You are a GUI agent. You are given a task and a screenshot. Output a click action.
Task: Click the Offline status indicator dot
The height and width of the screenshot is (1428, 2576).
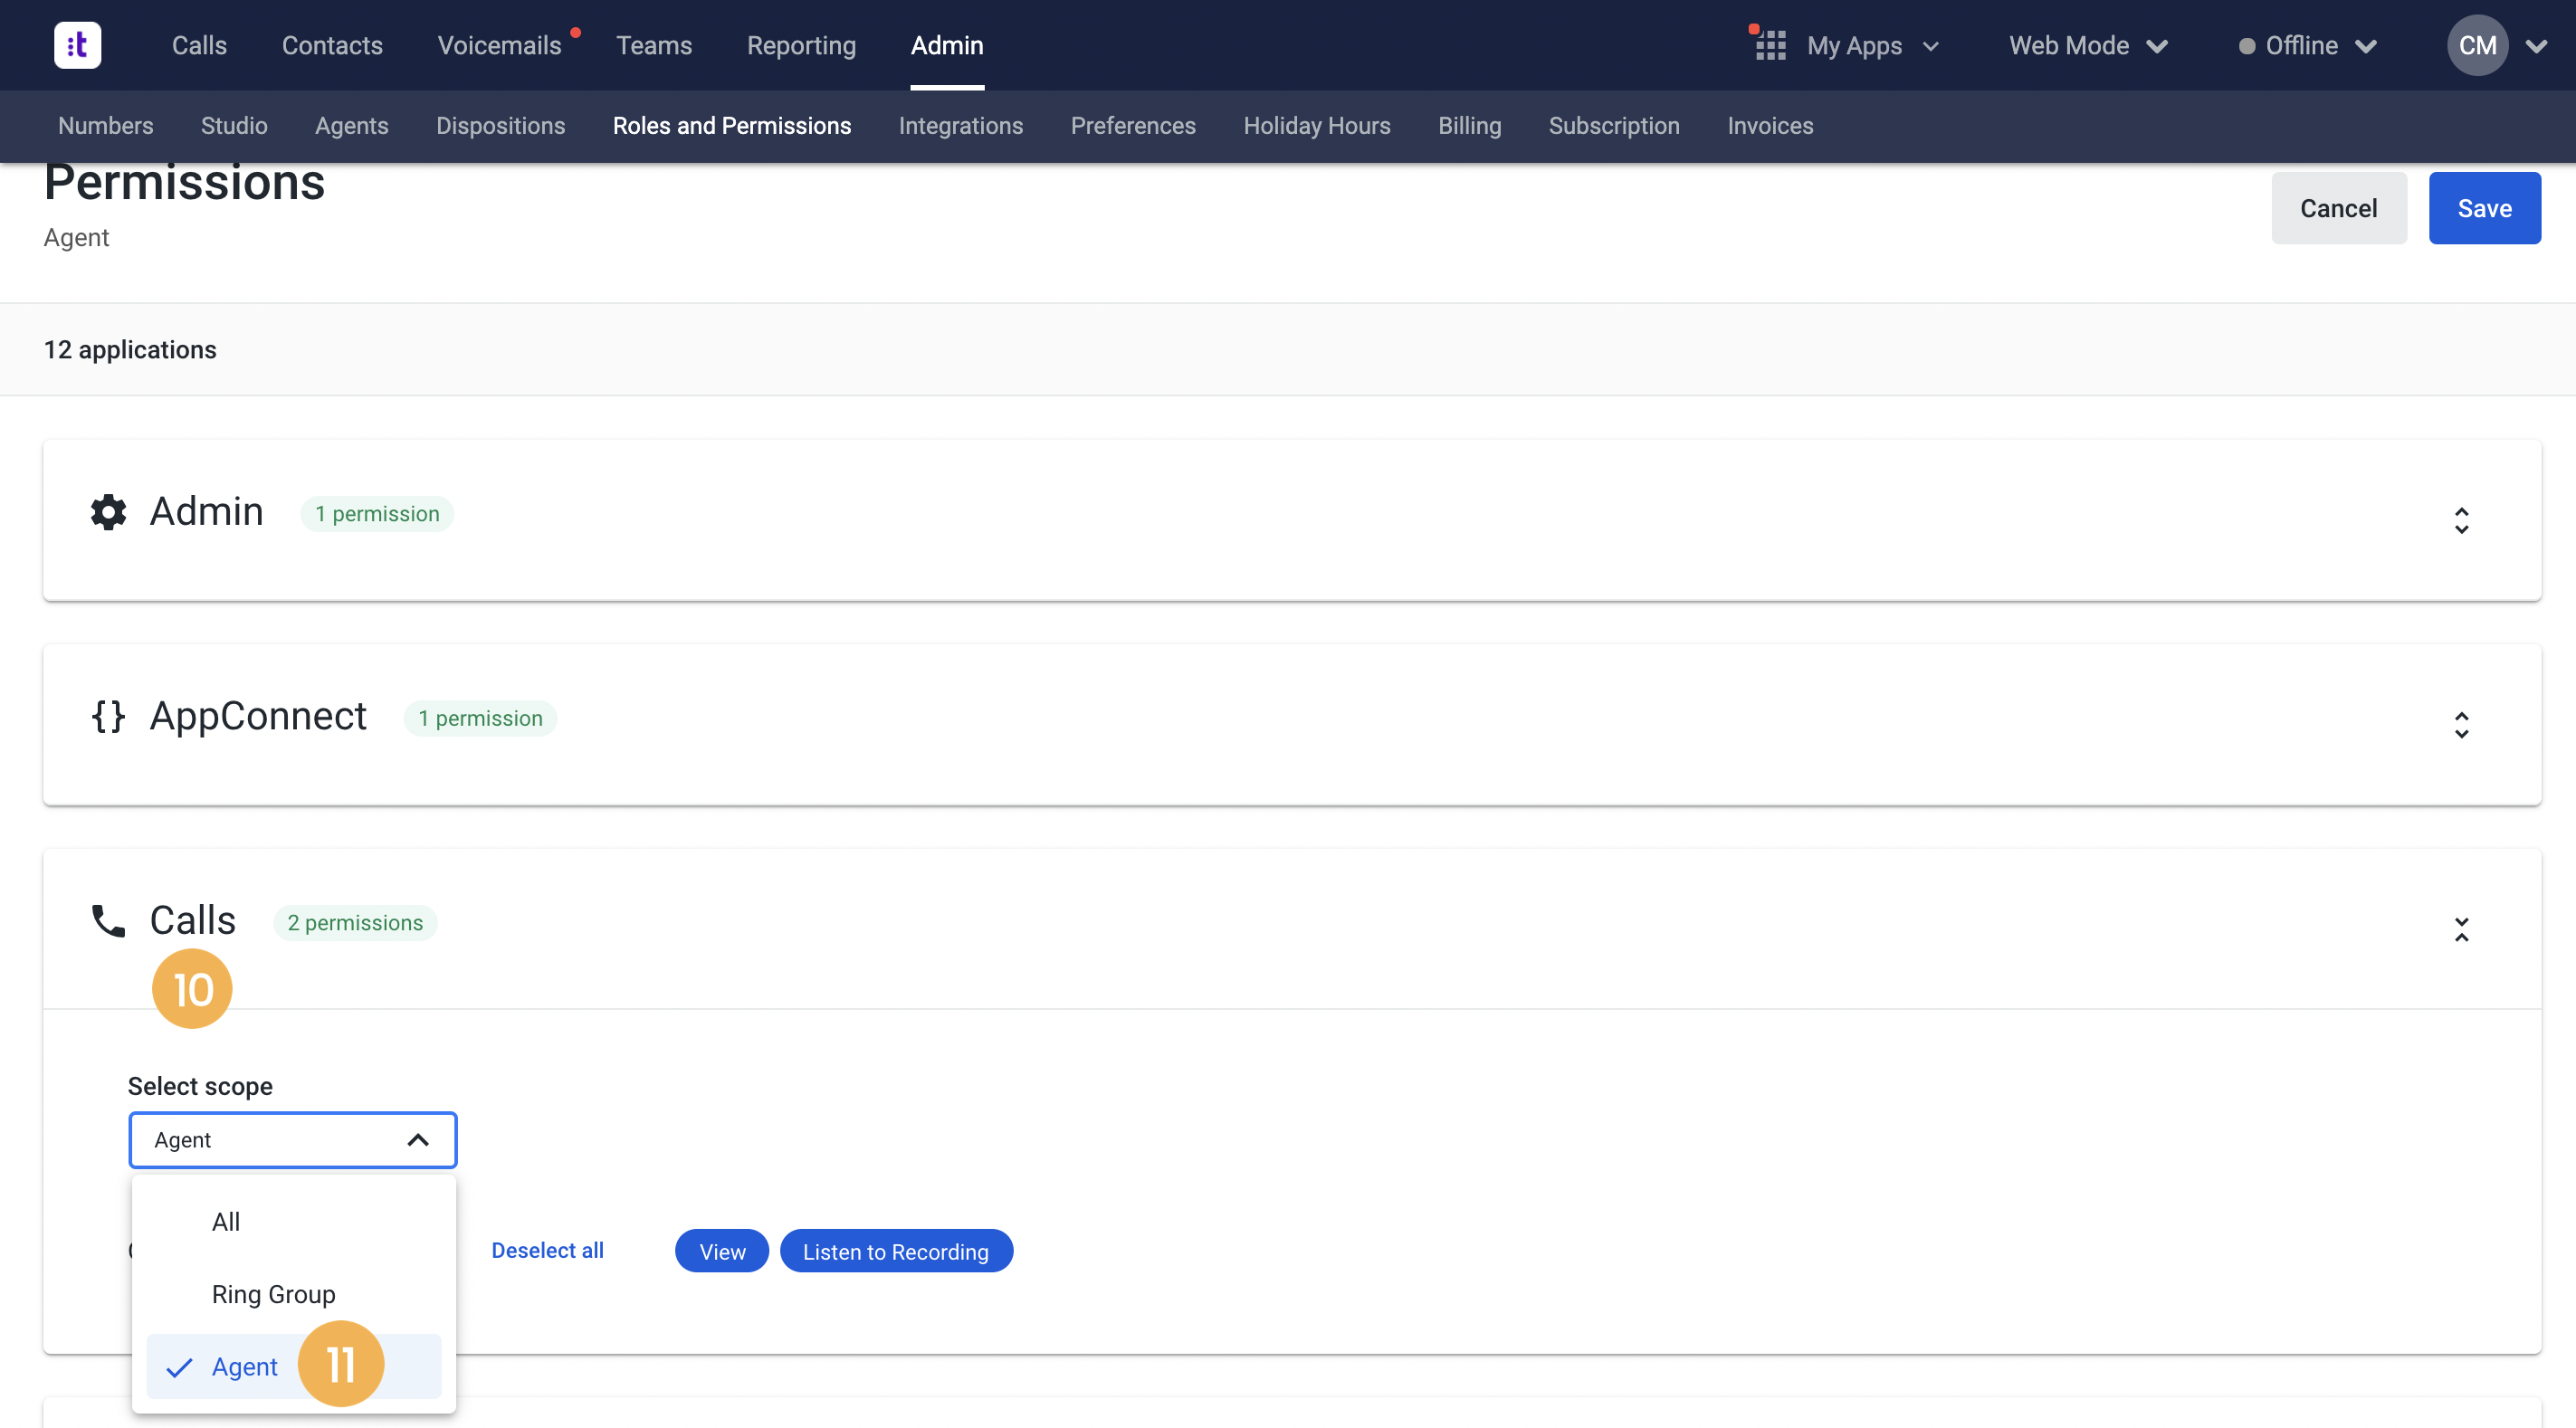point(2247,45)
